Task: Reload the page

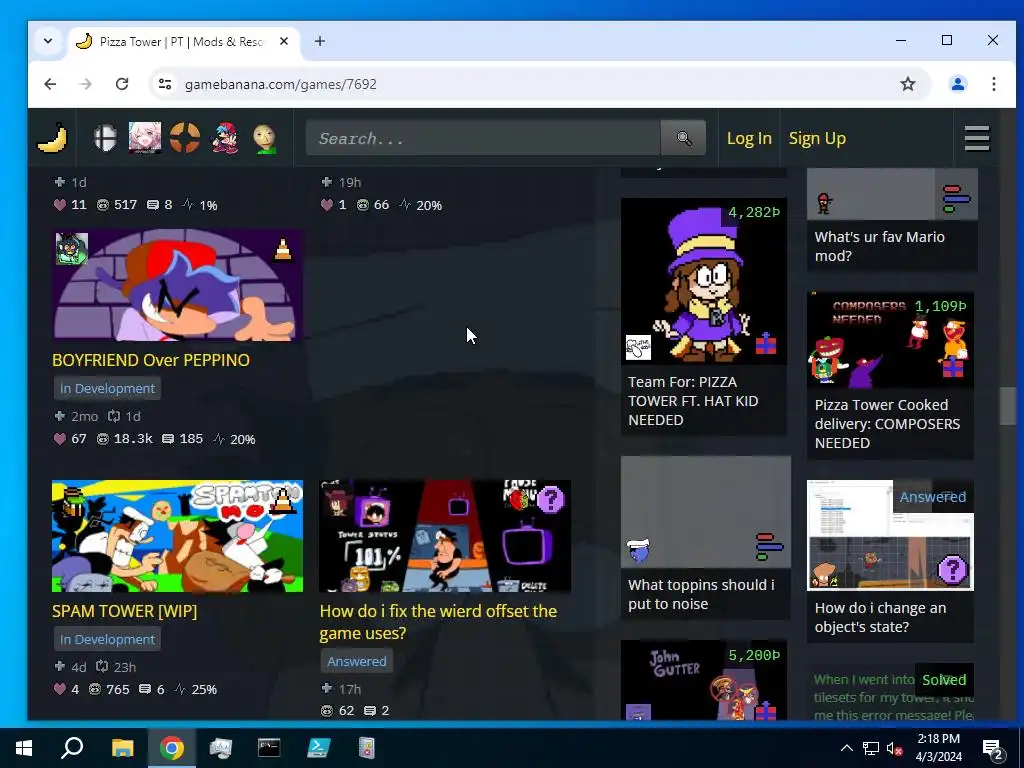Action: (122, 84)
